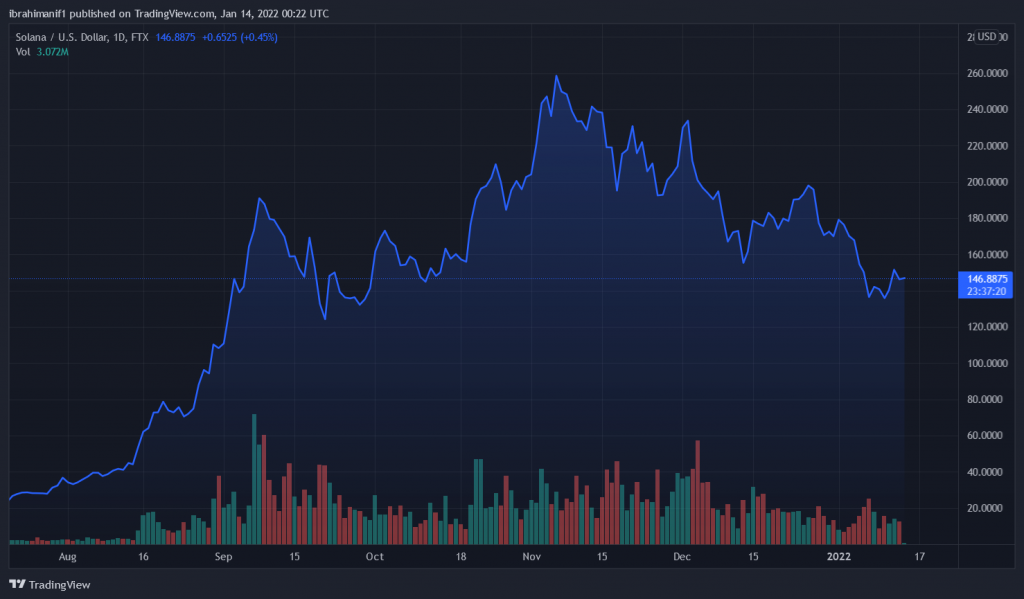Screen dimensions: 1024x599
Task: Click the Aug label on time axis
Action: [68, 555]
